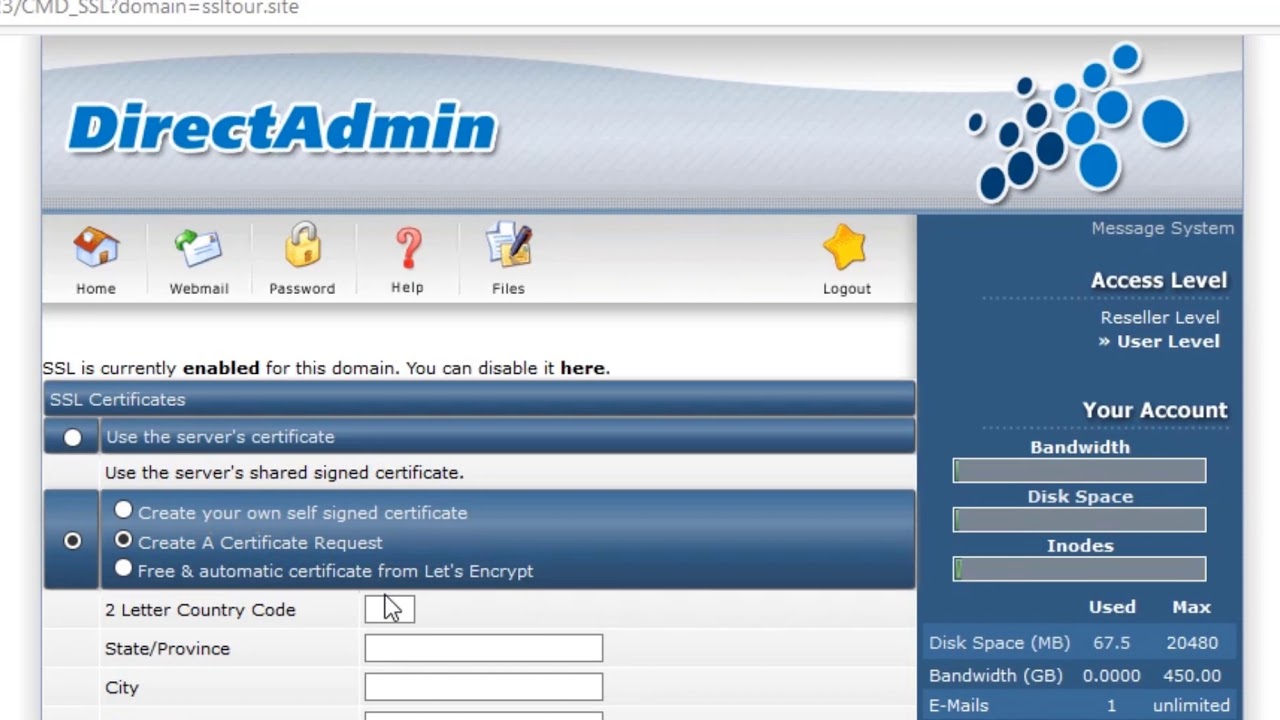Screen dimensions: 1280x720
Task: Click the Inodes usage bar
Action: [1079, 569]
